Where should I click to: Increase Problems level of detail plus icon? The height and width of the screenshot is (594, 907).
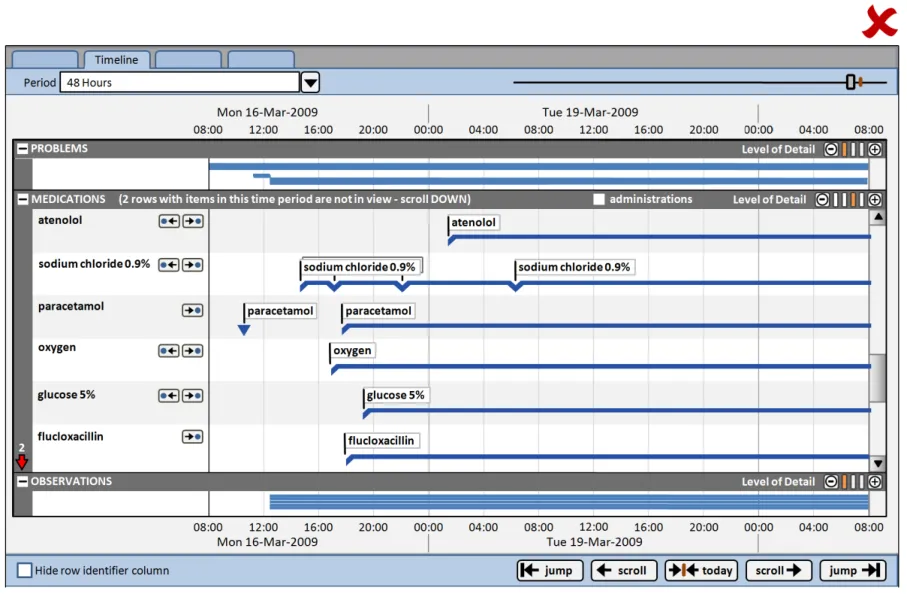point(875,150)
